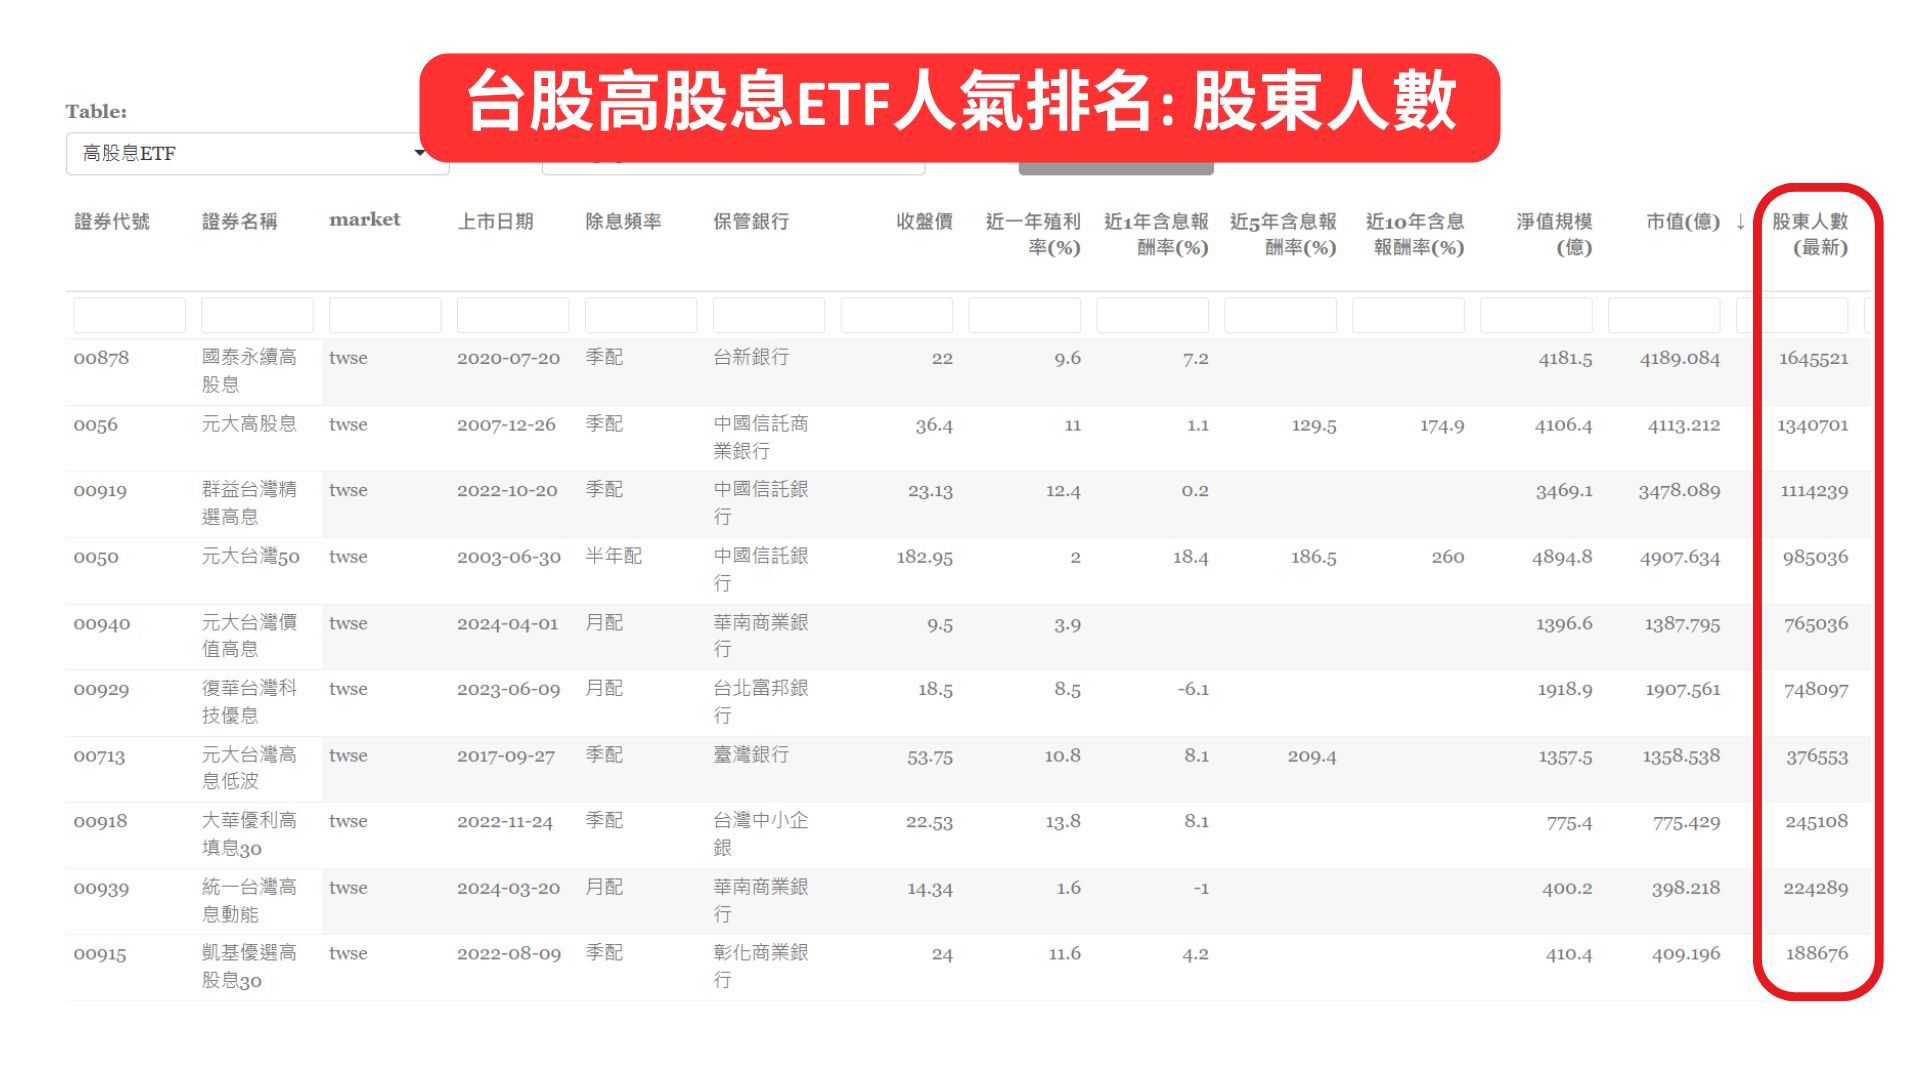This screenshot has height=1080, width=1920.
Task: Click the sort arrow next to 市值(億)
Action: click(1740, 222)
